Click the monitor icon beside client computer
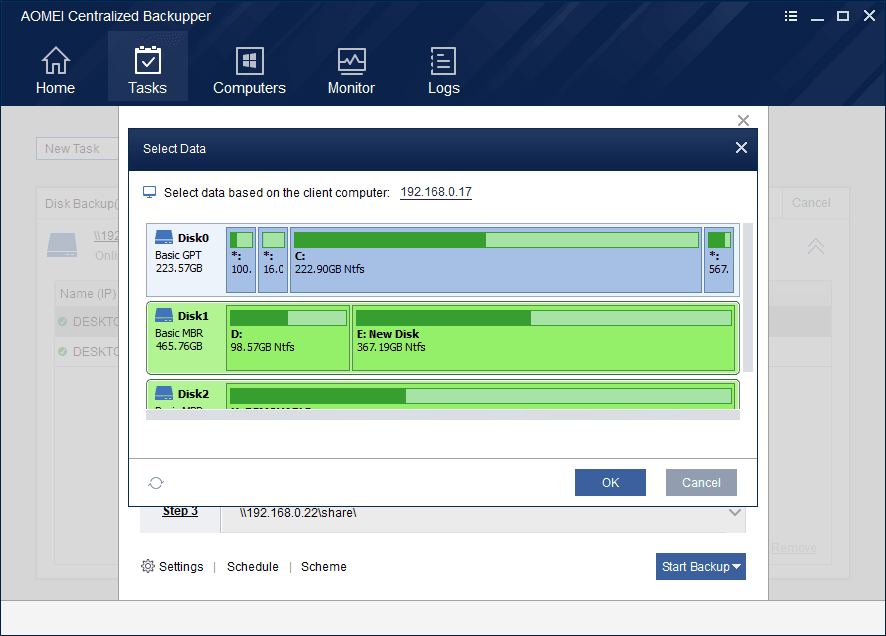Viewport: 886px width, 636px height. pos(150,192)
